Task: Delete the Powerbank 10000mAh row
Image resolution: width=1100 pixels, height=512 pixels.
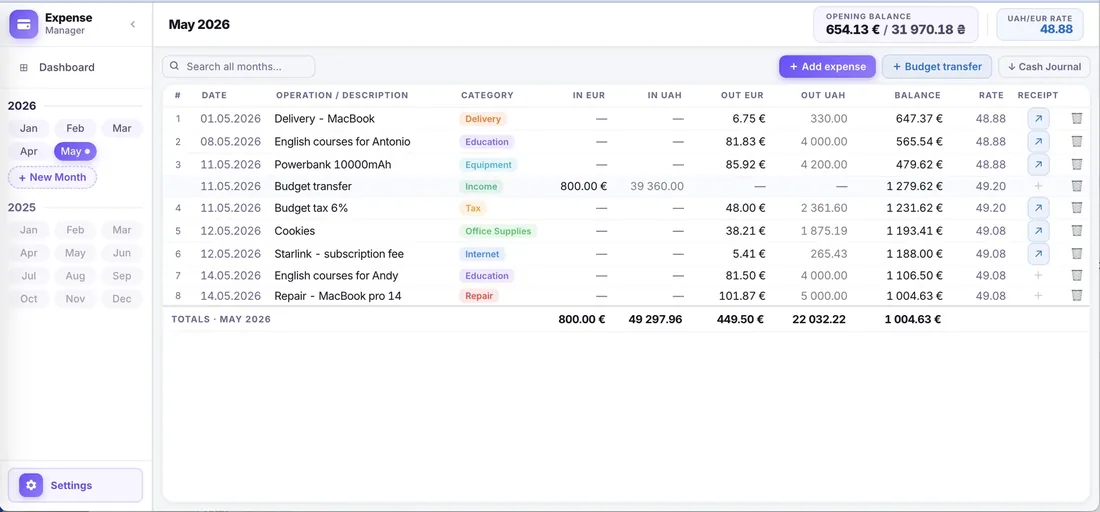Action: 1077,164
